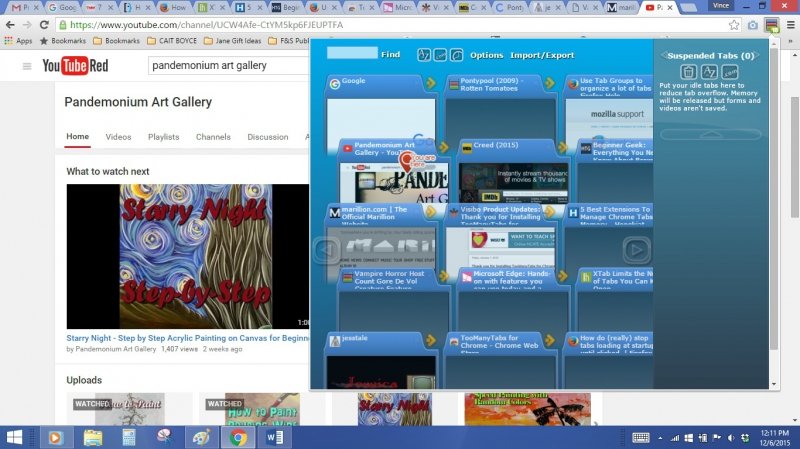Click the Chrome address bar URL

point(206,25)
